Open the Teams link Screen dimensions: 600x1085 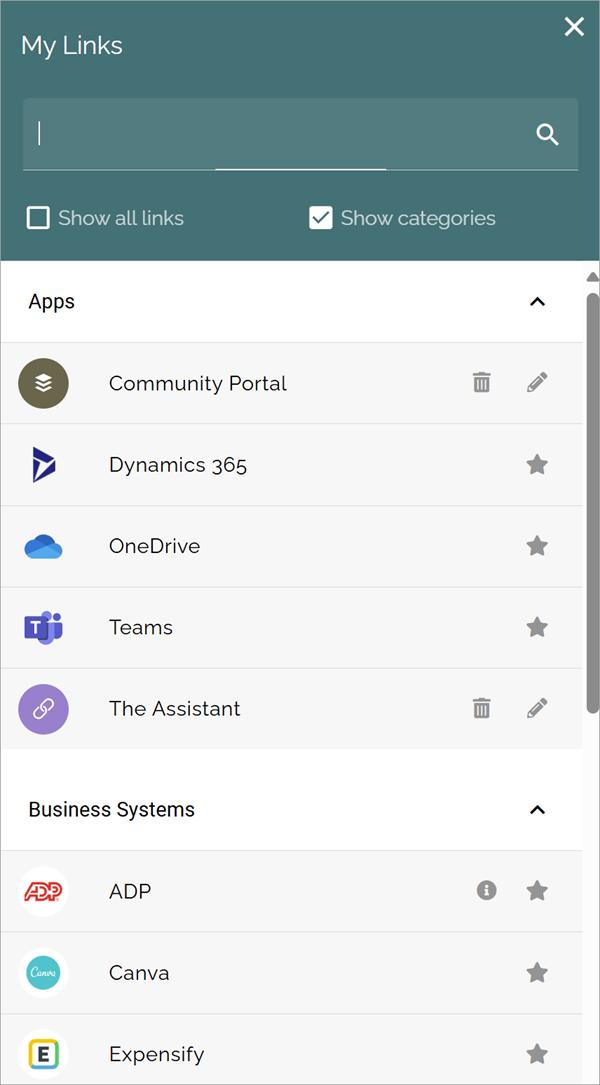click(x=140, y=628)
